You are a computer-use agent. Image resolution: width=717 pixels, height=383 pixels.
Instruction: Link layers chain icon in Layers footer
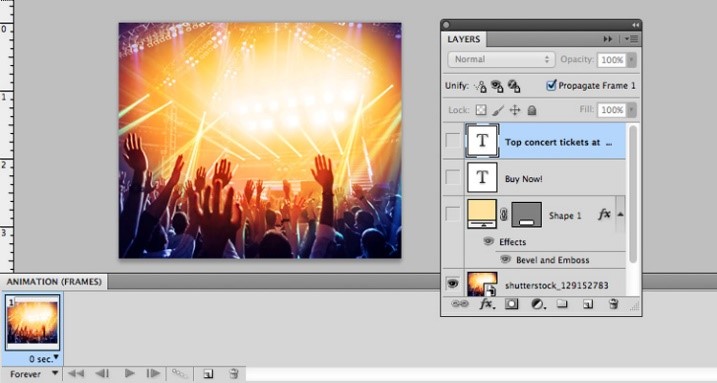tap(460, 304)
